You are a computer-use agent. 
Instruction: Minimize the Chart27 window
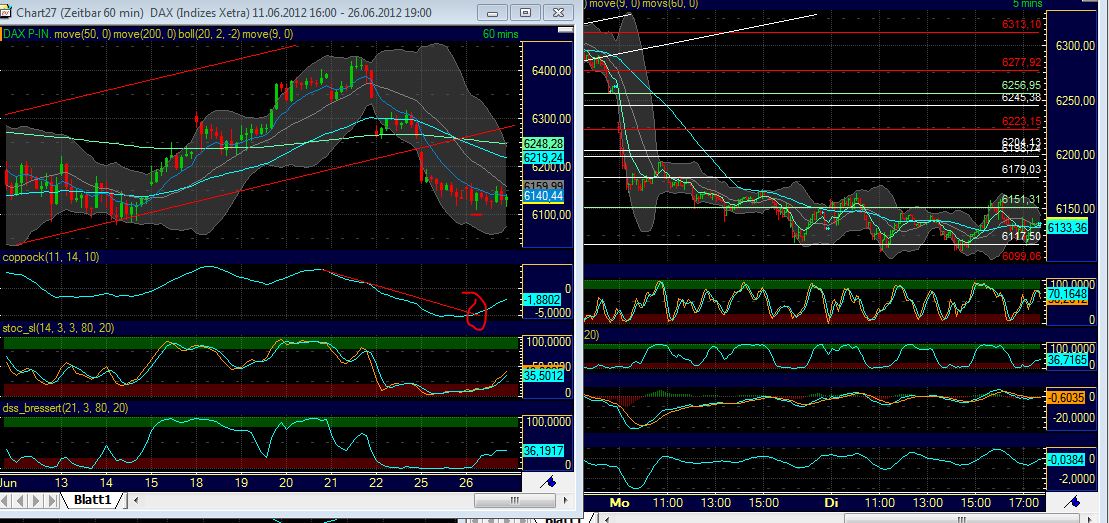(492, 12)
